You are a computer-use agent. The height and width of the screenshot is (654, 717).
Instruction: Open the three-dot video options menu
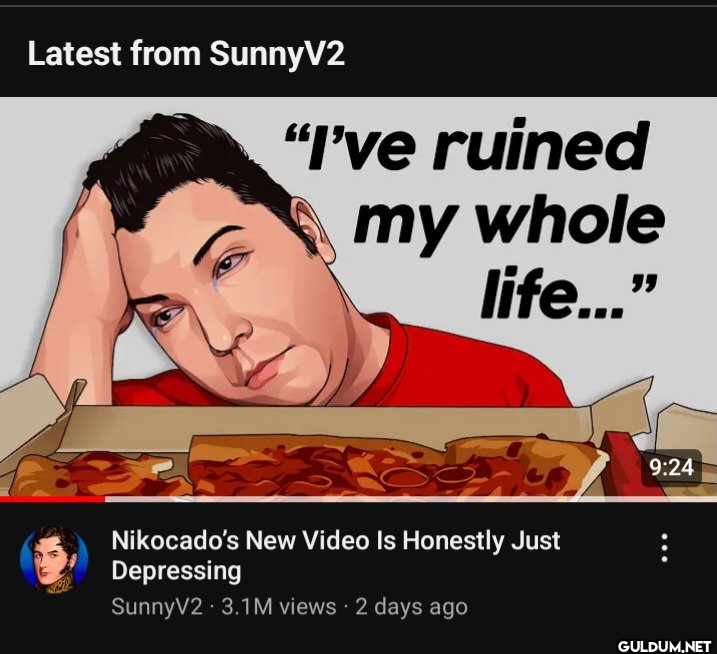(665, 547)
